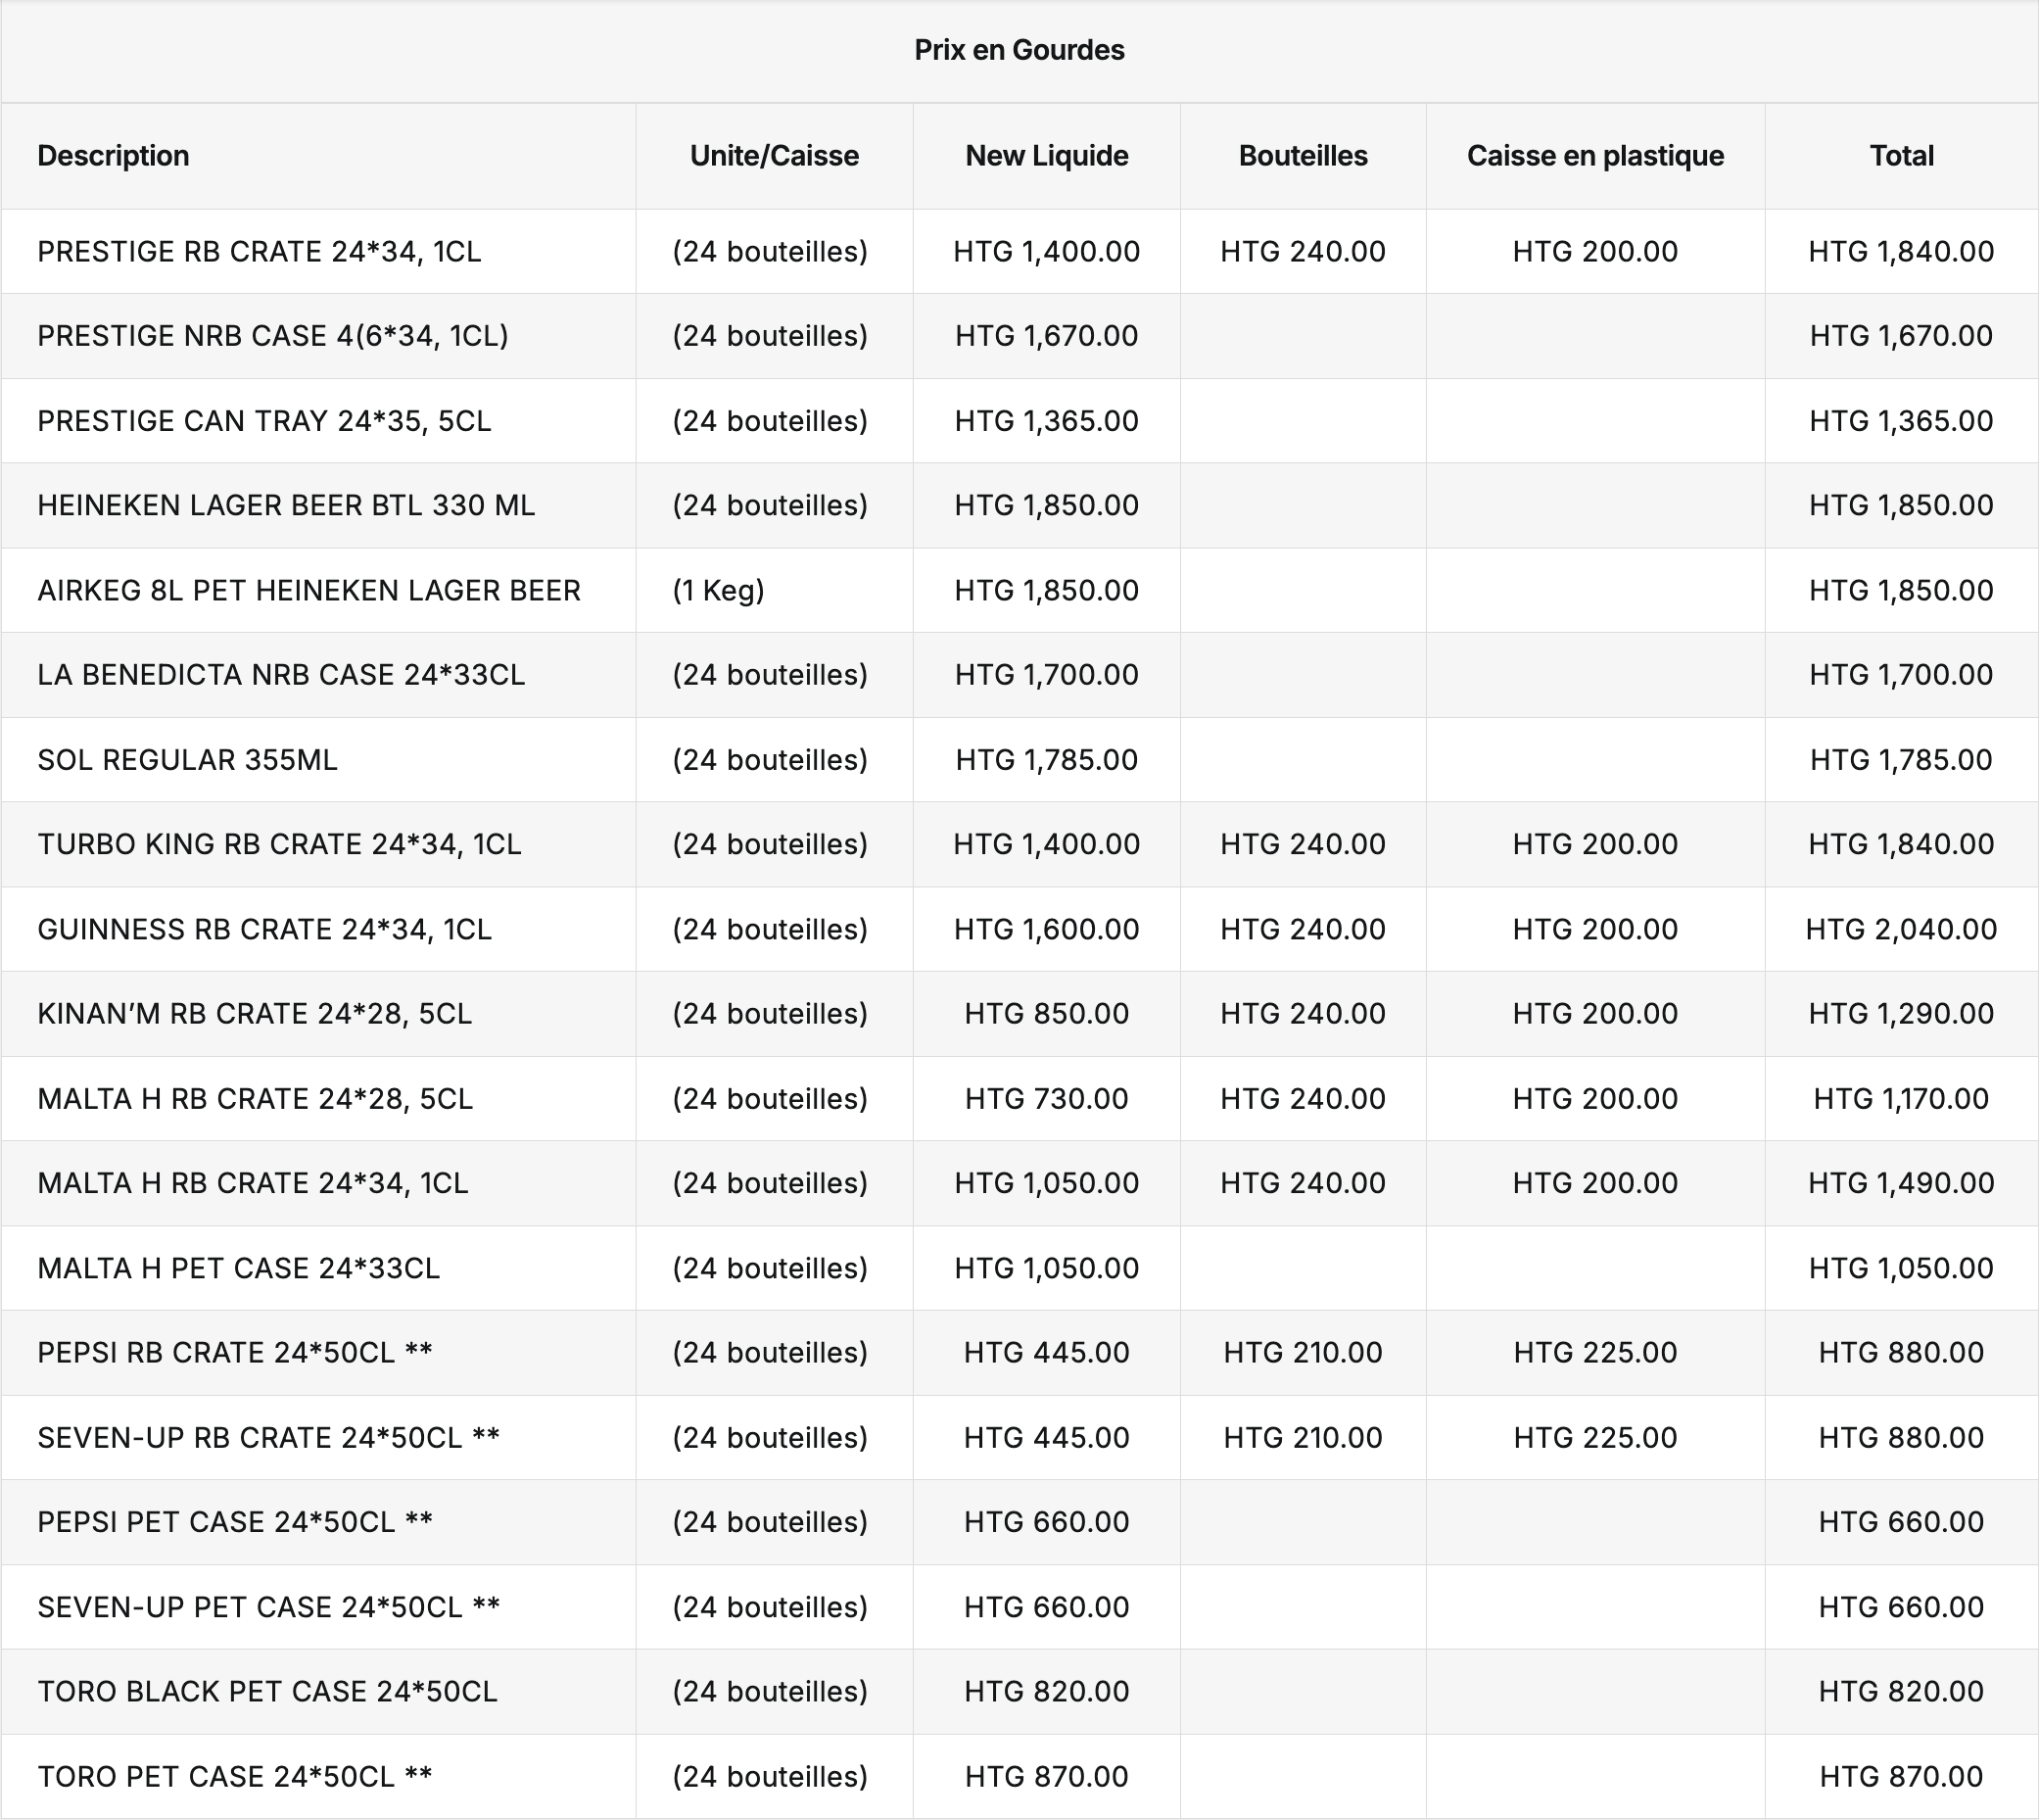Screen dimensions: 2039x1820
Task: Select KINAN'M liquide price HTG 850.00
Action: pyautogui.click(x=1046, y=1013)
